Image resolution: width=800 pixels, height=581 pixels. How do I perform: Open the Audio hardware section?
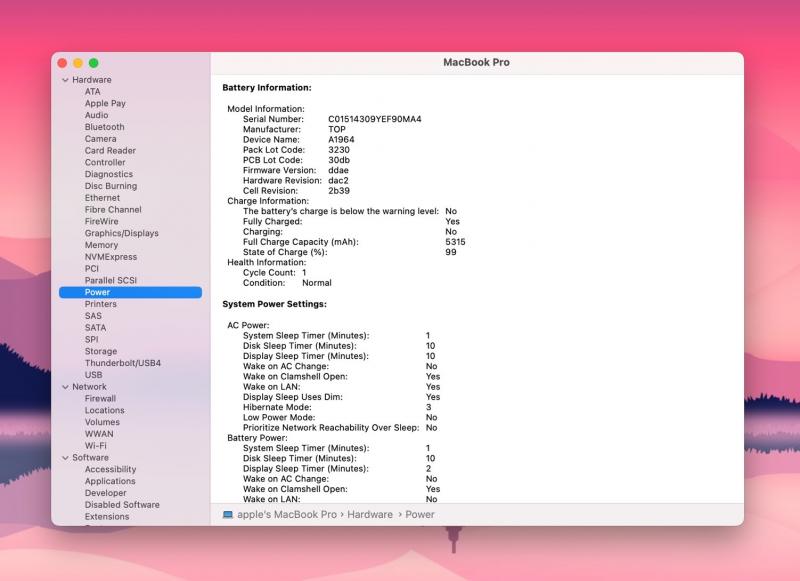click(96, 115)
